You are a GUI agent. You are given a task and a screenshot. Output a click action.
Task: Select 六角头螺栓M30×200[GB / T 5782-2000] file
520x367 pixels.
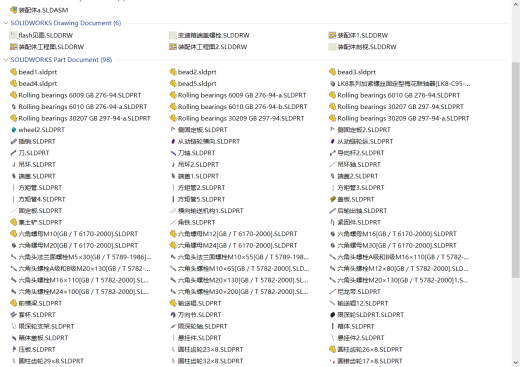click(243, 292)
